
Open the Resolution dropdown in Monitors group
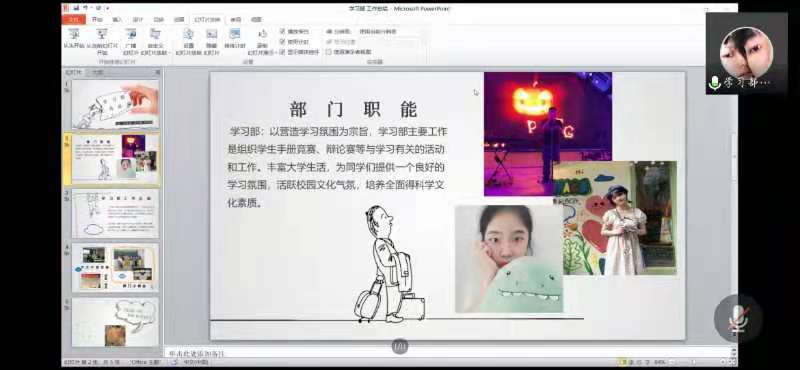378,31
